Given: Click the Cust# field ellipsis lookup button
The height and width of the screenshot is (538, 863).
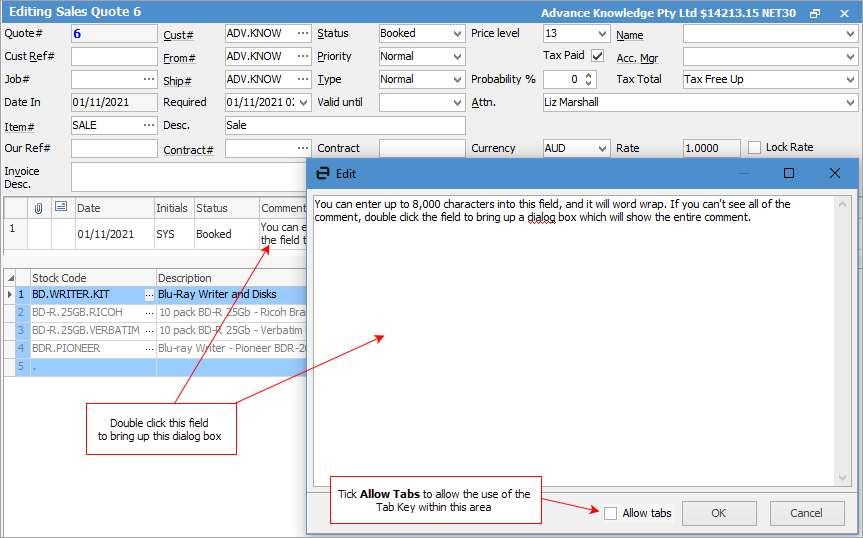Looking at the screenshot, I should [302, 34].
